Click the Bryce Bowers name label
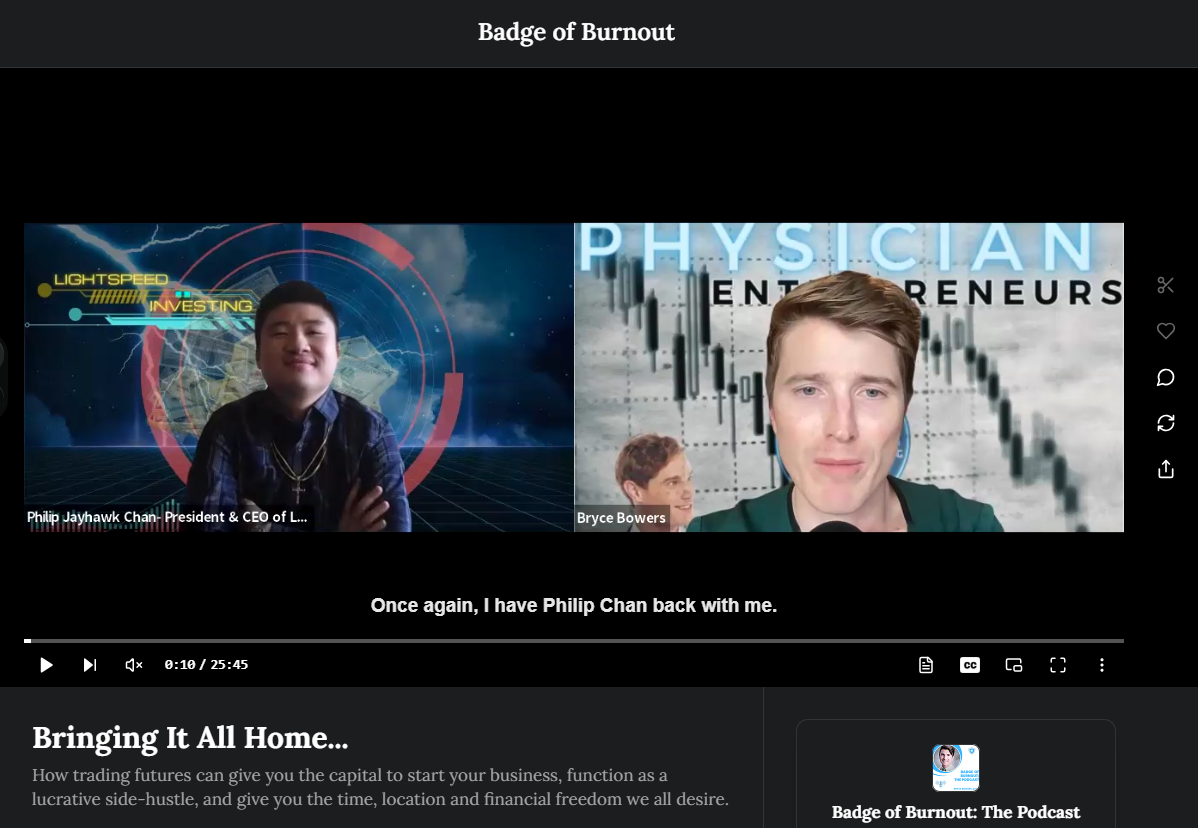This screenshot has width=1198, height=828. tap(621, 518)
